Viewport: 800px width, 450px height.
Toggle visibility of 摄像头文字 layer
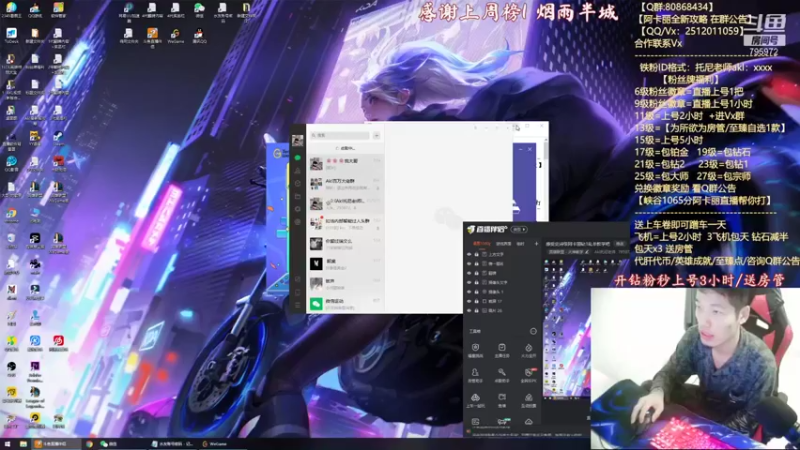tap(469, 282)
